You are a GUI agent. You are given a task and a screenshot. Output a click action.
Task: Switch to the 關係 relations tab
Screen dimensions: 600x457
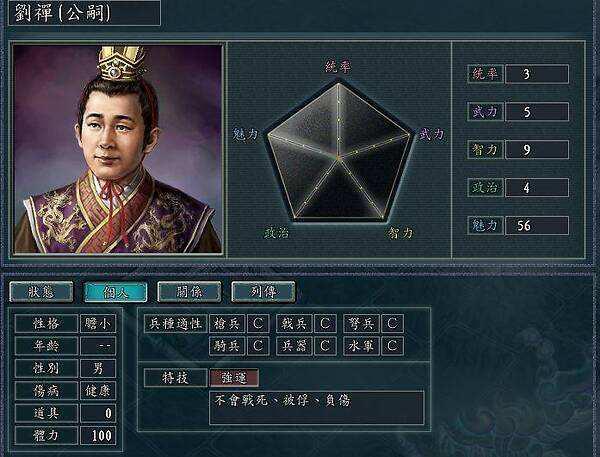(x=189, y=292)
